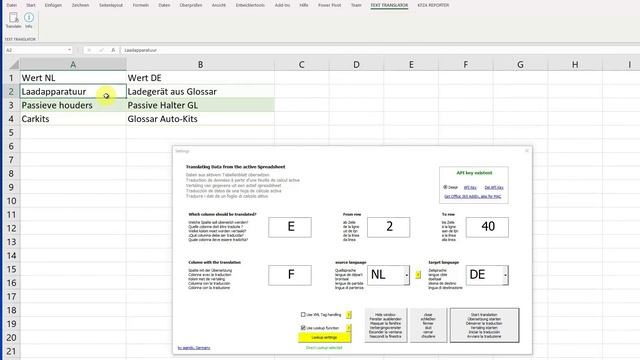
Task: Select cell A3 'Passieve houders'
Action: 73,105
